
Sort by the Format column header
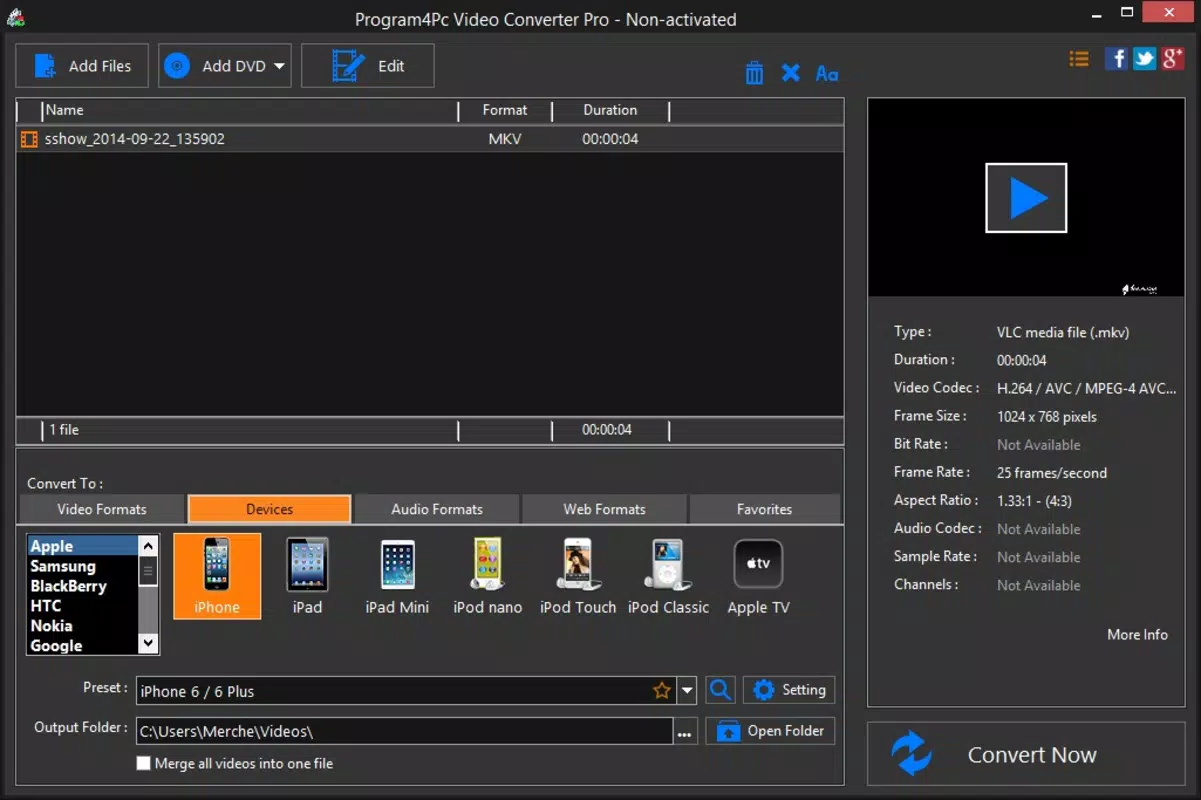[505, 110]
